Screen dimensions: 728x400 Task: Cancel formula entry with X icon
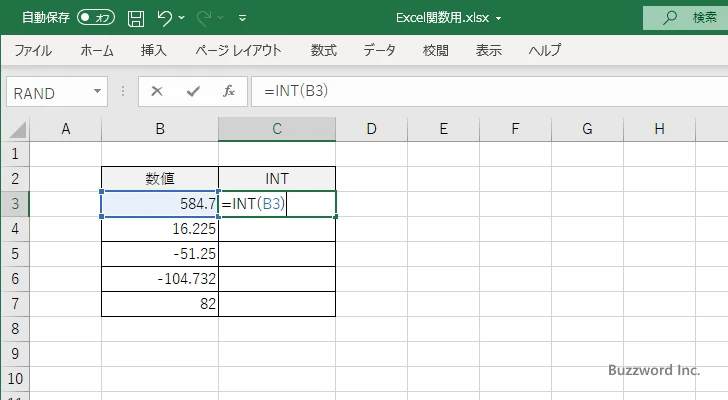pyautogui.click(x=156, y=92)
